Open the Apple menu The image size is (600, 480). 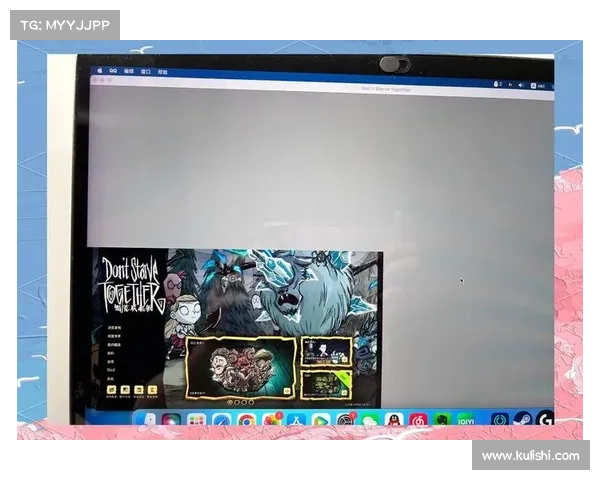coord(100,70)
